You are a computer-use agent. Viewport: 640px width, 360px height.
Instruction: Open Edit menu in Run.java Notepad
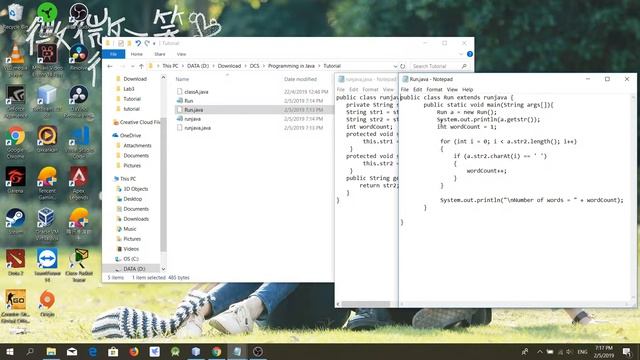(417, 89)
